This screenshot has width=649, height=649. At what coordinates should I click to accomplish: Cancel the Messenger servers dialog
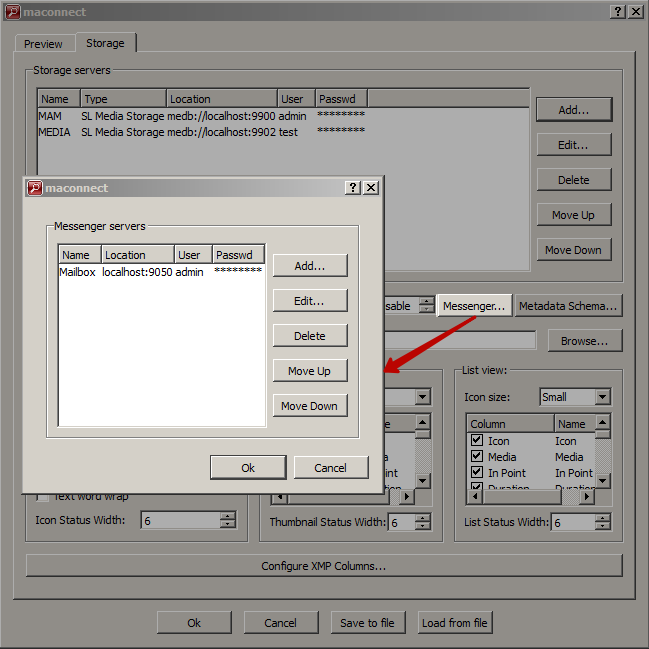point(331,468)
